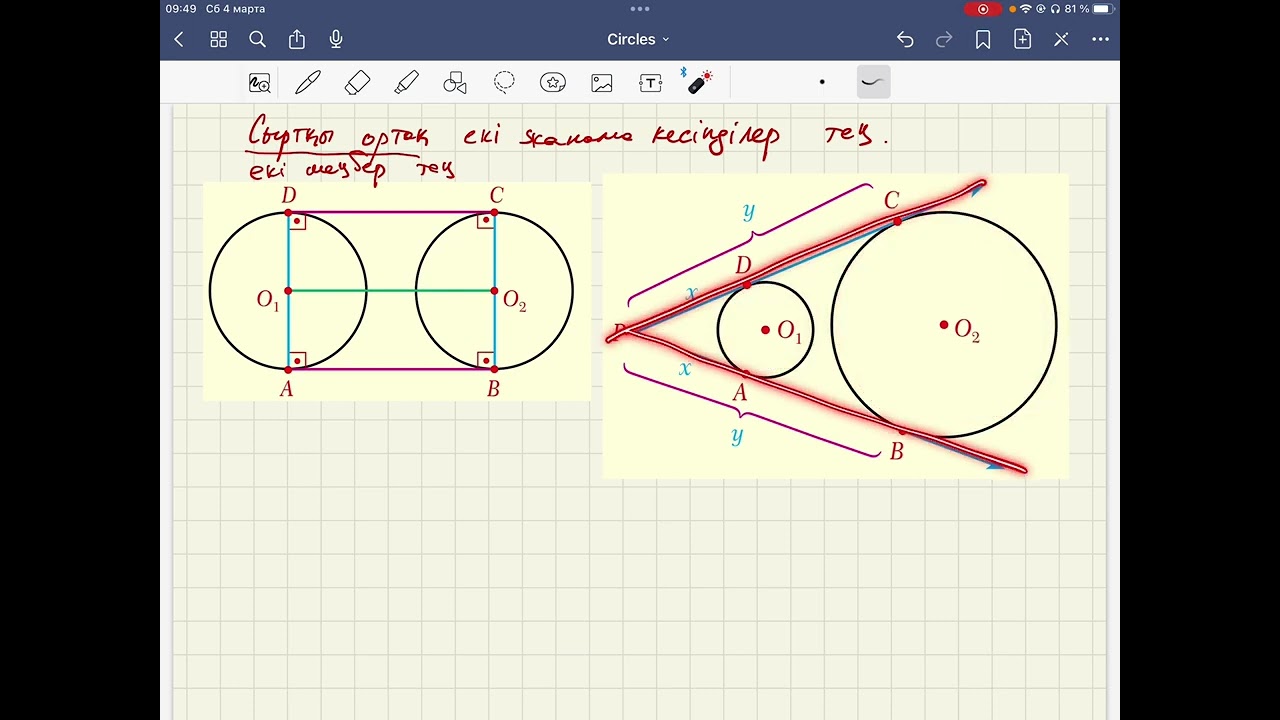Select the Pen tool

point(308,82)
